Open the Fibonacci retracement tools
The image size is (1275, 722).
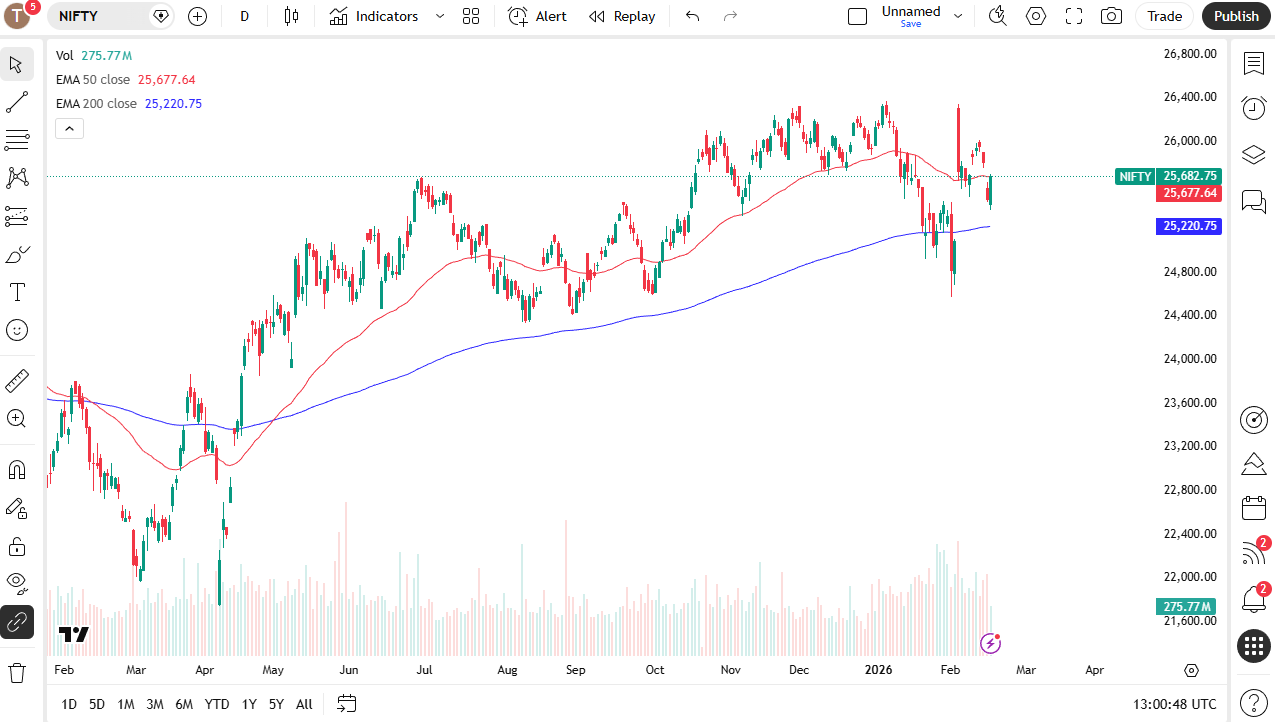(17, 140)
